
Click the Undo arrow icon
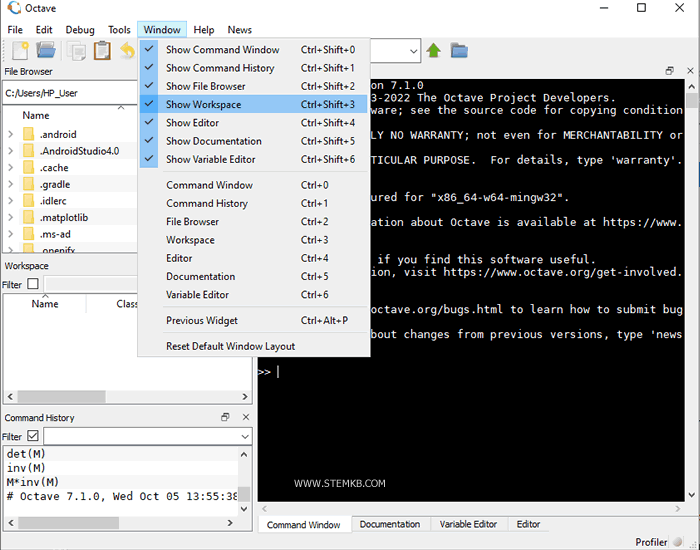pyautogui.click(x=127, y=50)
